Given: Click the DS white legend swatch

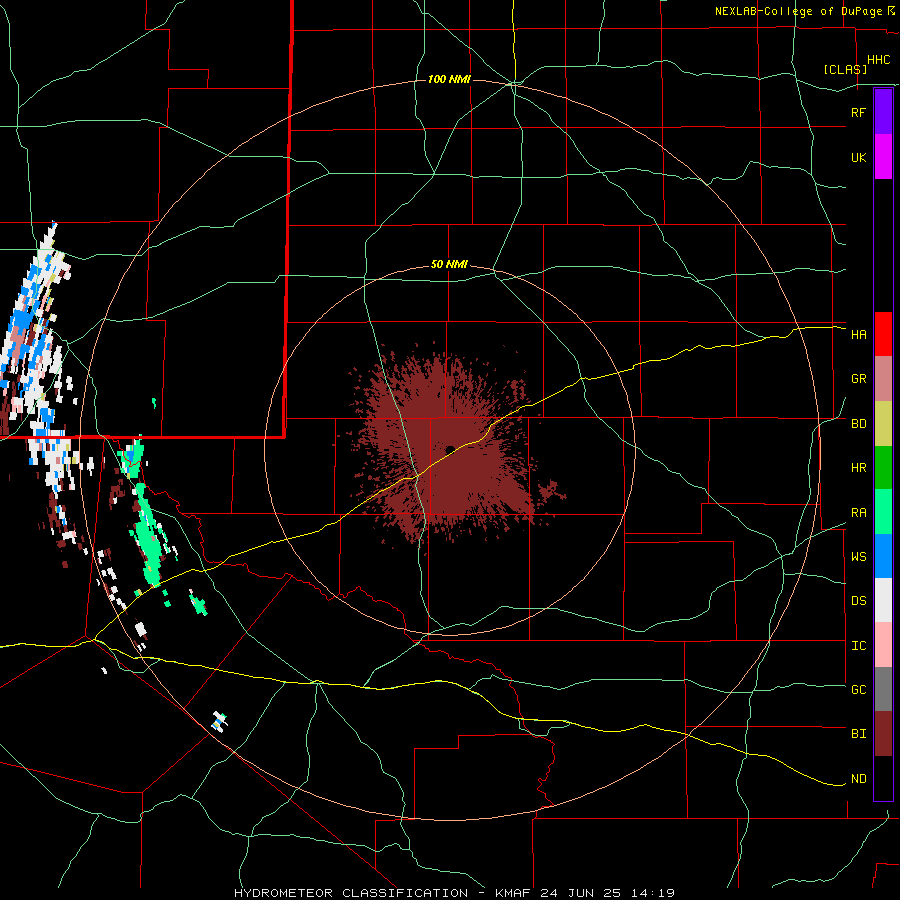Looking at the screenshot, I should (x=883, y=600).
